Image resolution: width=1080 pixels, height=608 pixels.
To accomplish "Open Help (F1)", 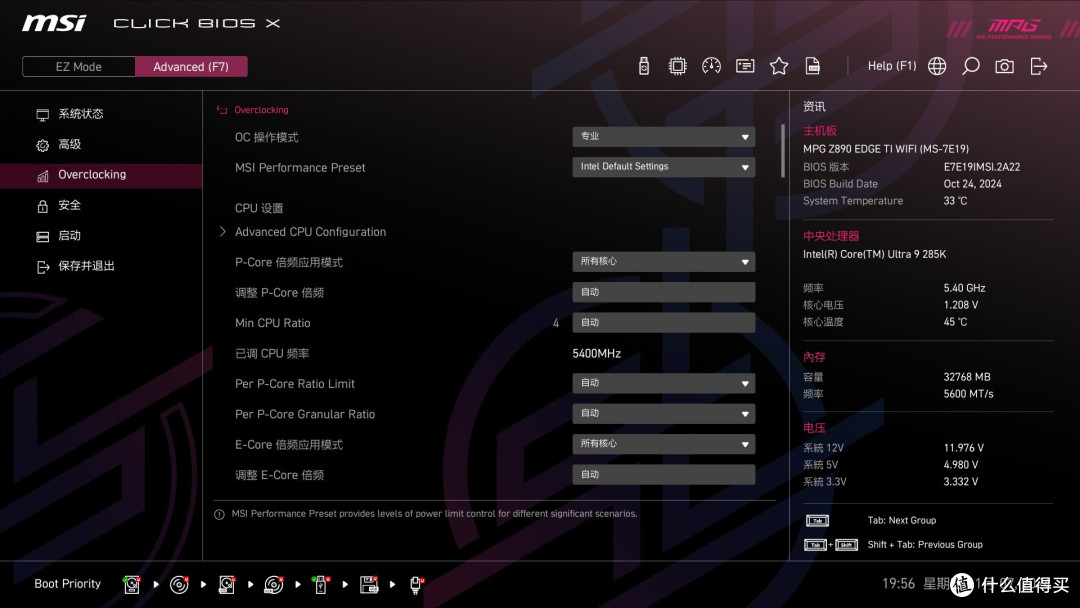I will [891, 66].
